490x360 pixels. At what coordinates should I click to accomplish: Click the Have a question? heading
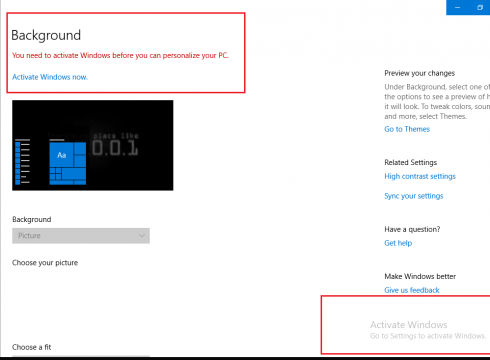[x=412, y=229]
